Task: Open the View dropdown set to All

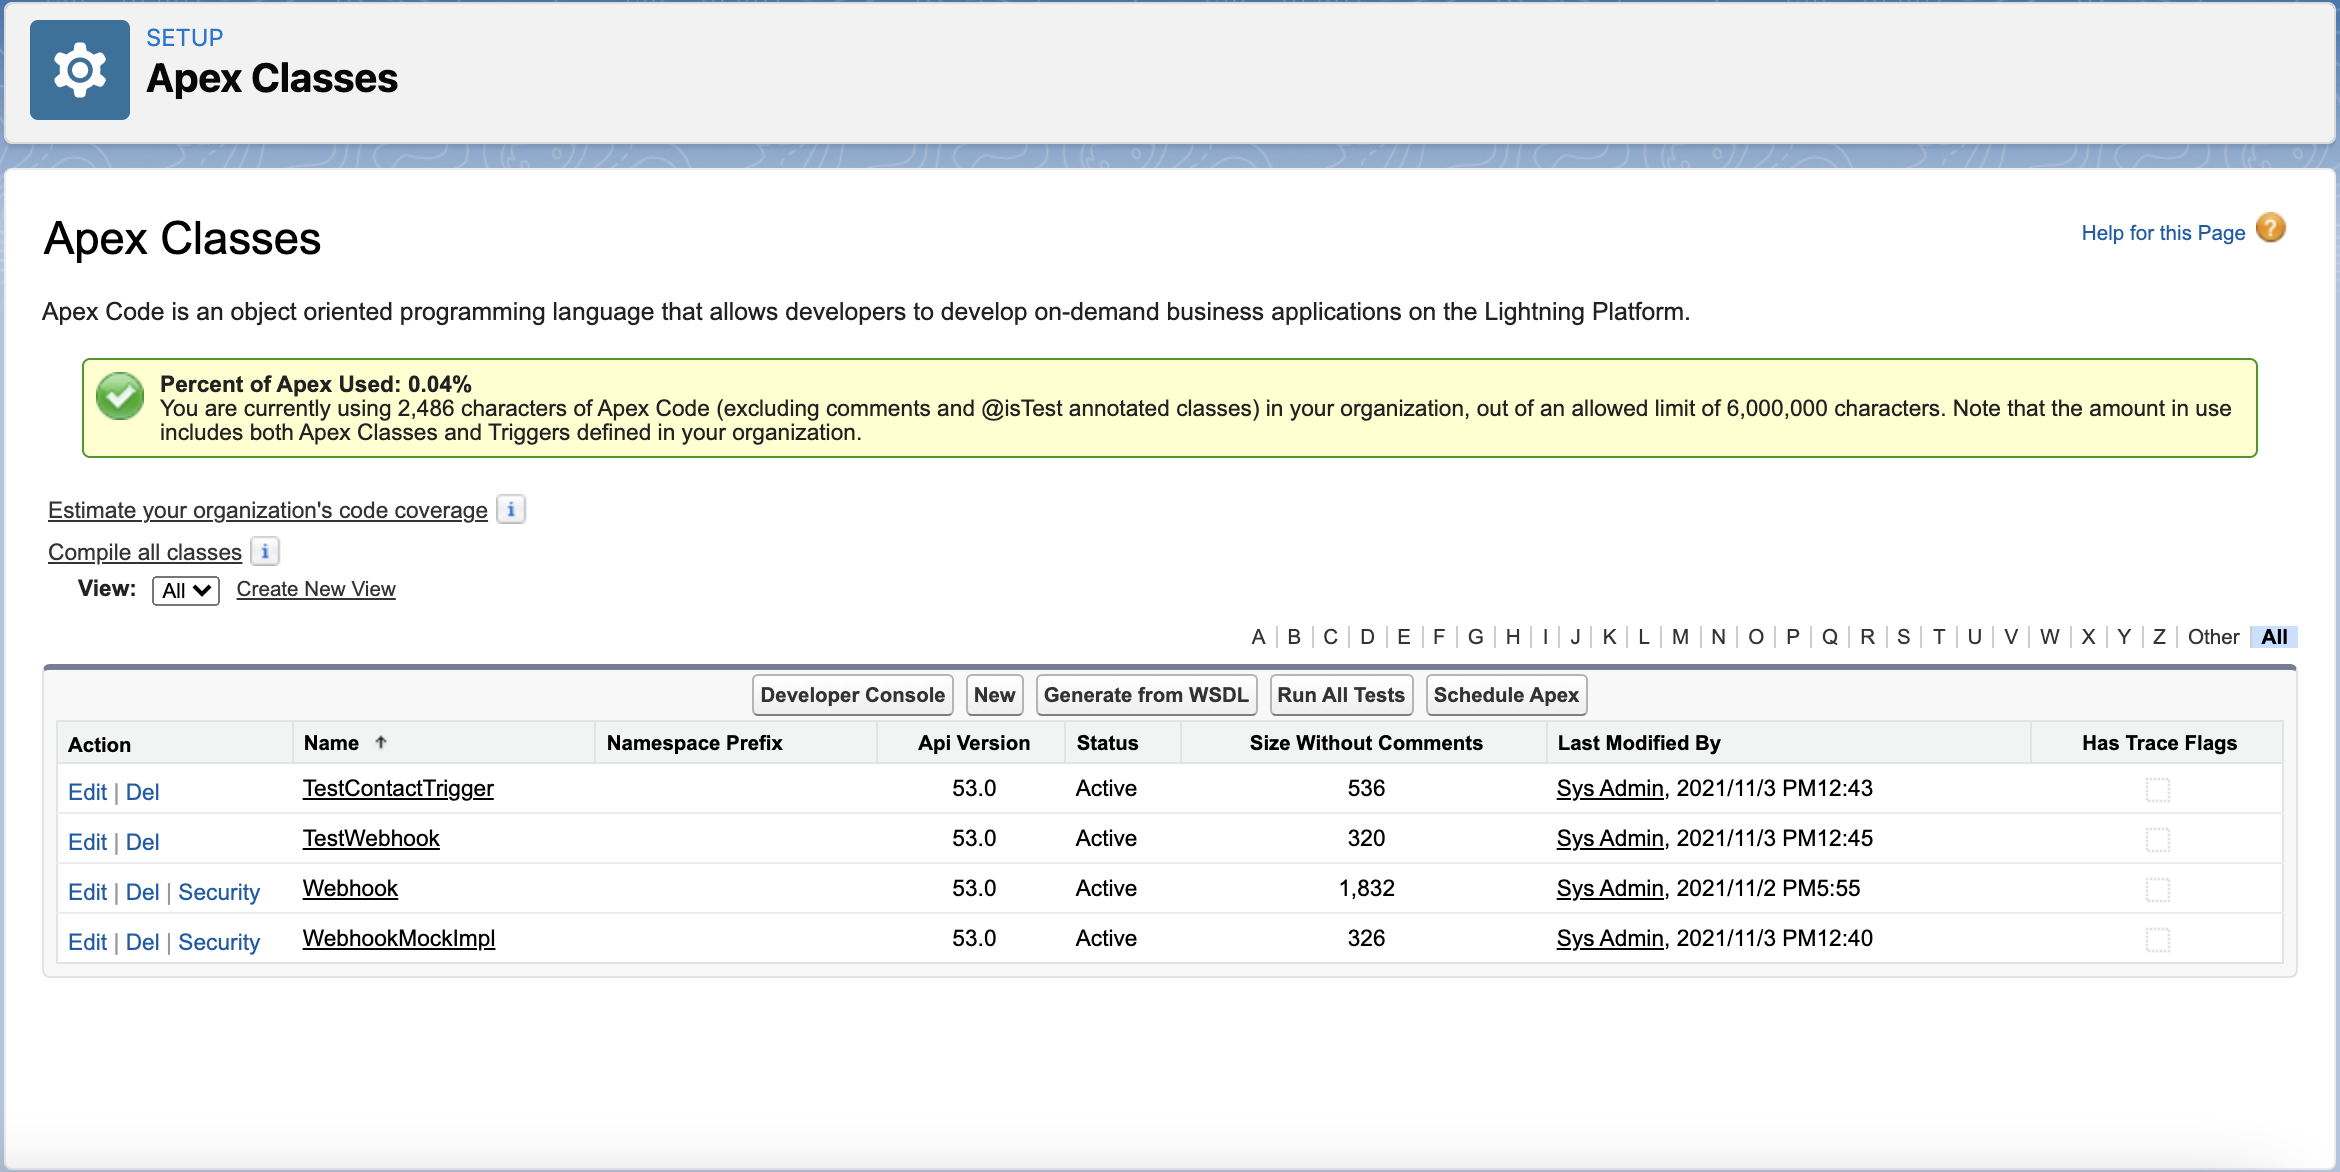Action: 185,590
